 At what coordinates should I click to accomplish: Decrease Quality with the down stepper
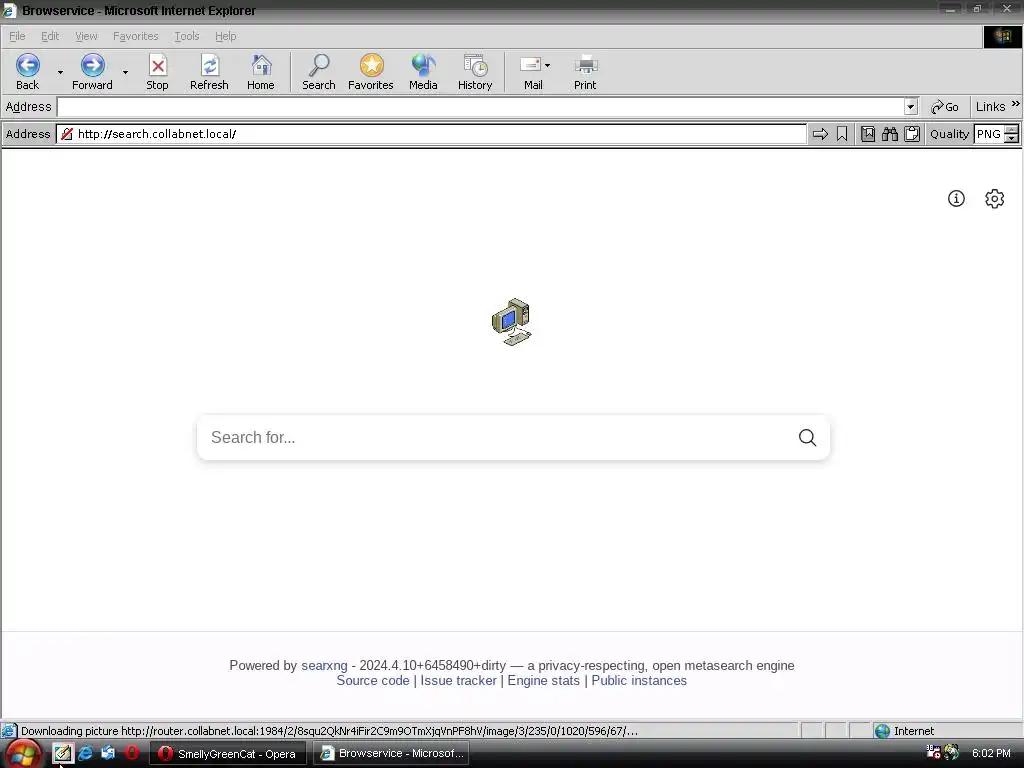1012,138
